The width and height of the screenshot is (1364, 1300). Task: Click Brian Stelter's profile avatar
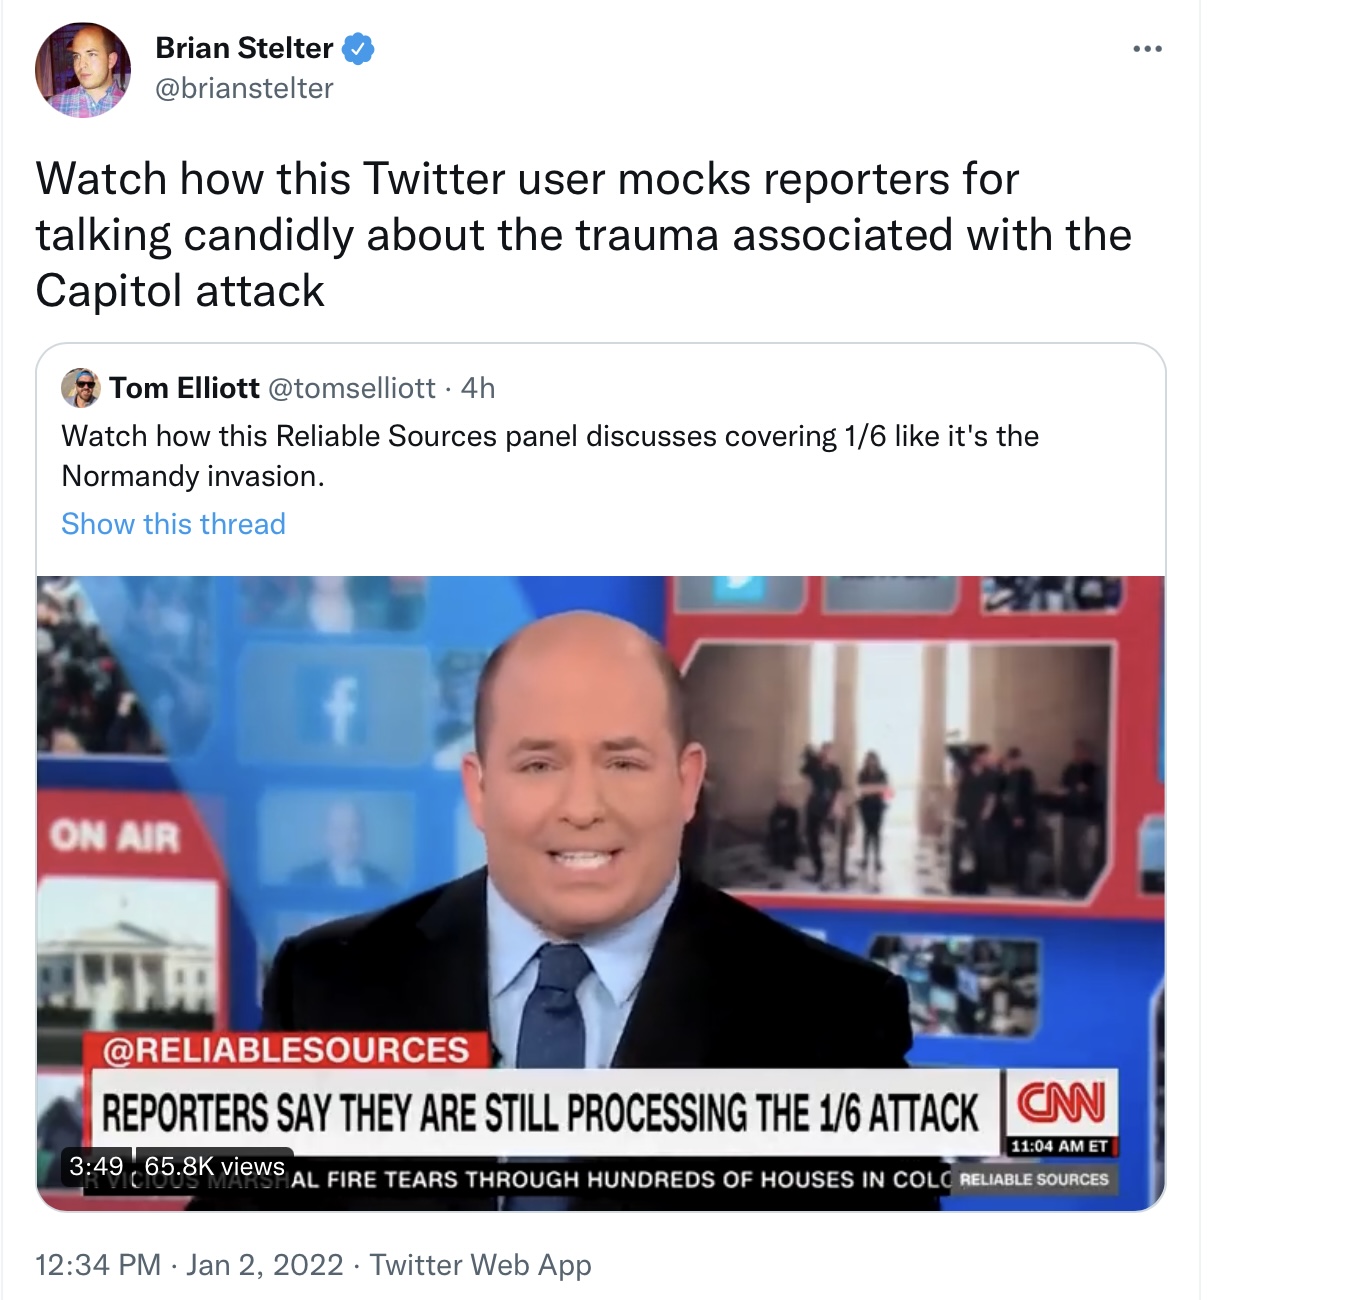click(x=83, y=70)
